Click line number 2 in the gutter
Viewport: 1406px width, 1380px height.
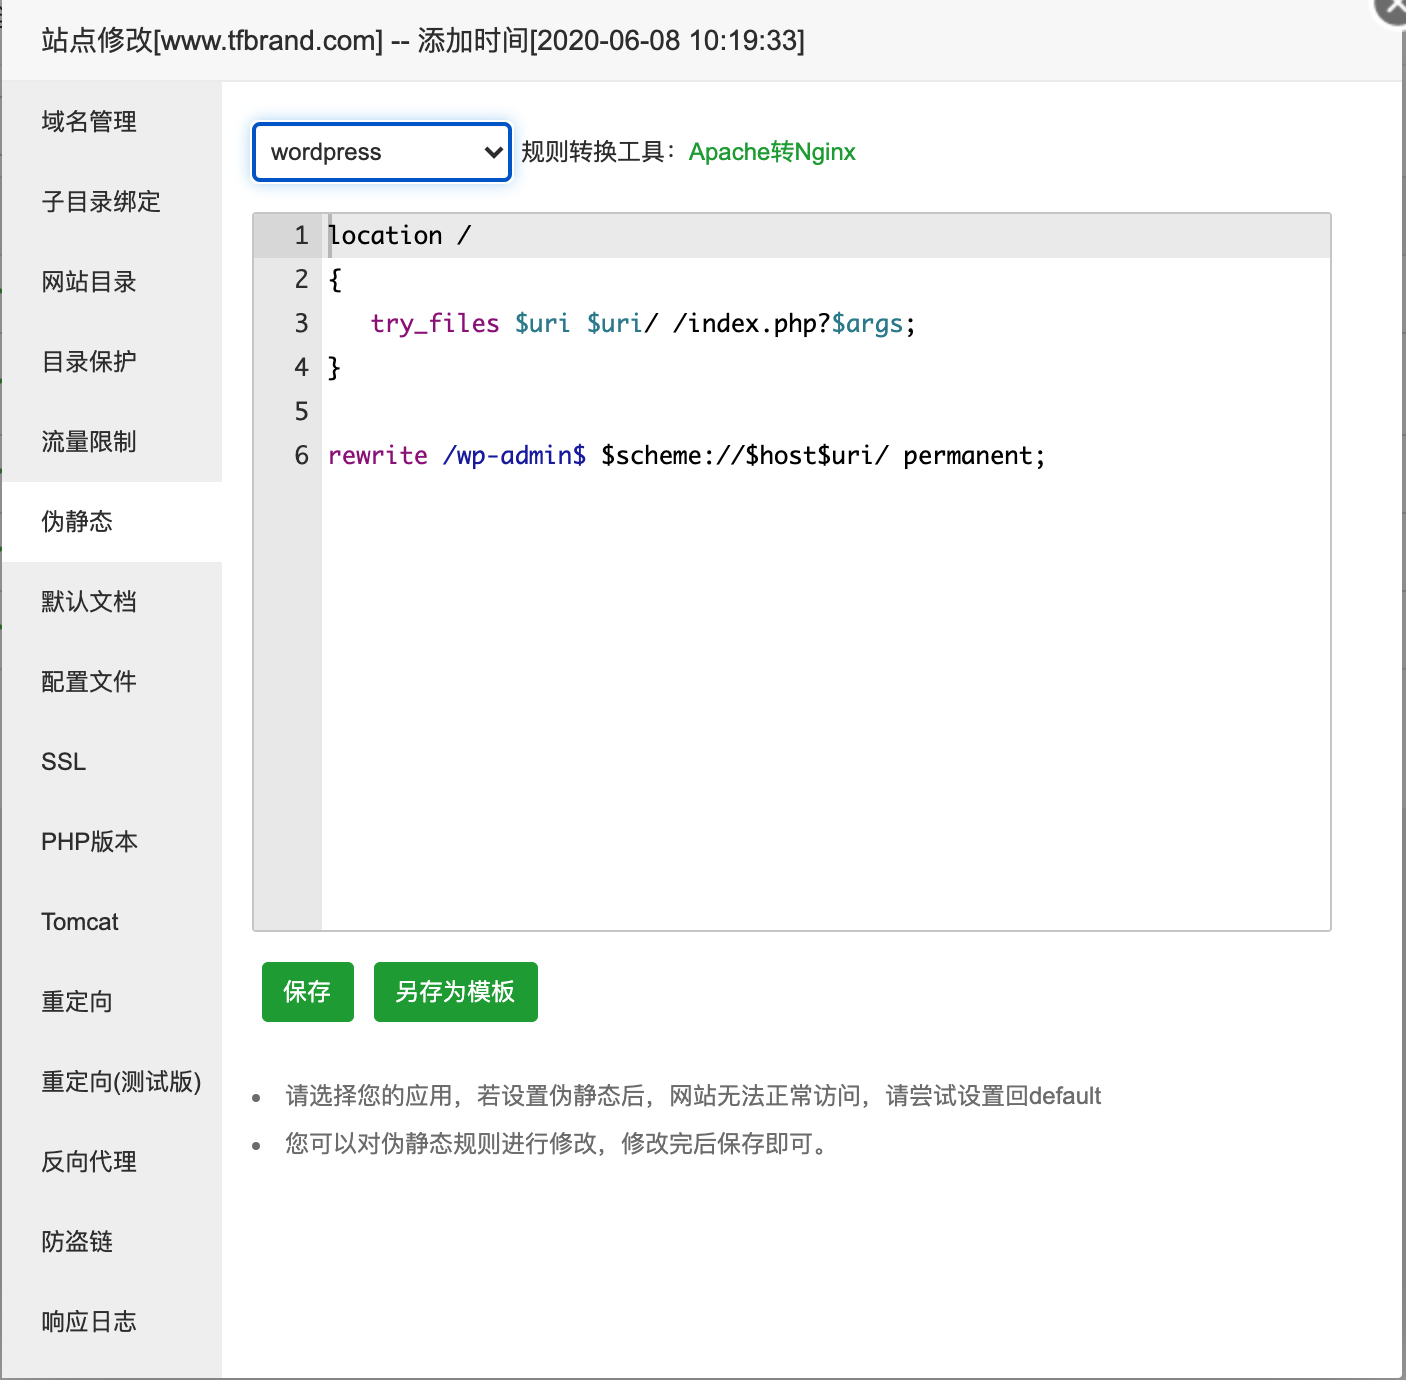301,280
